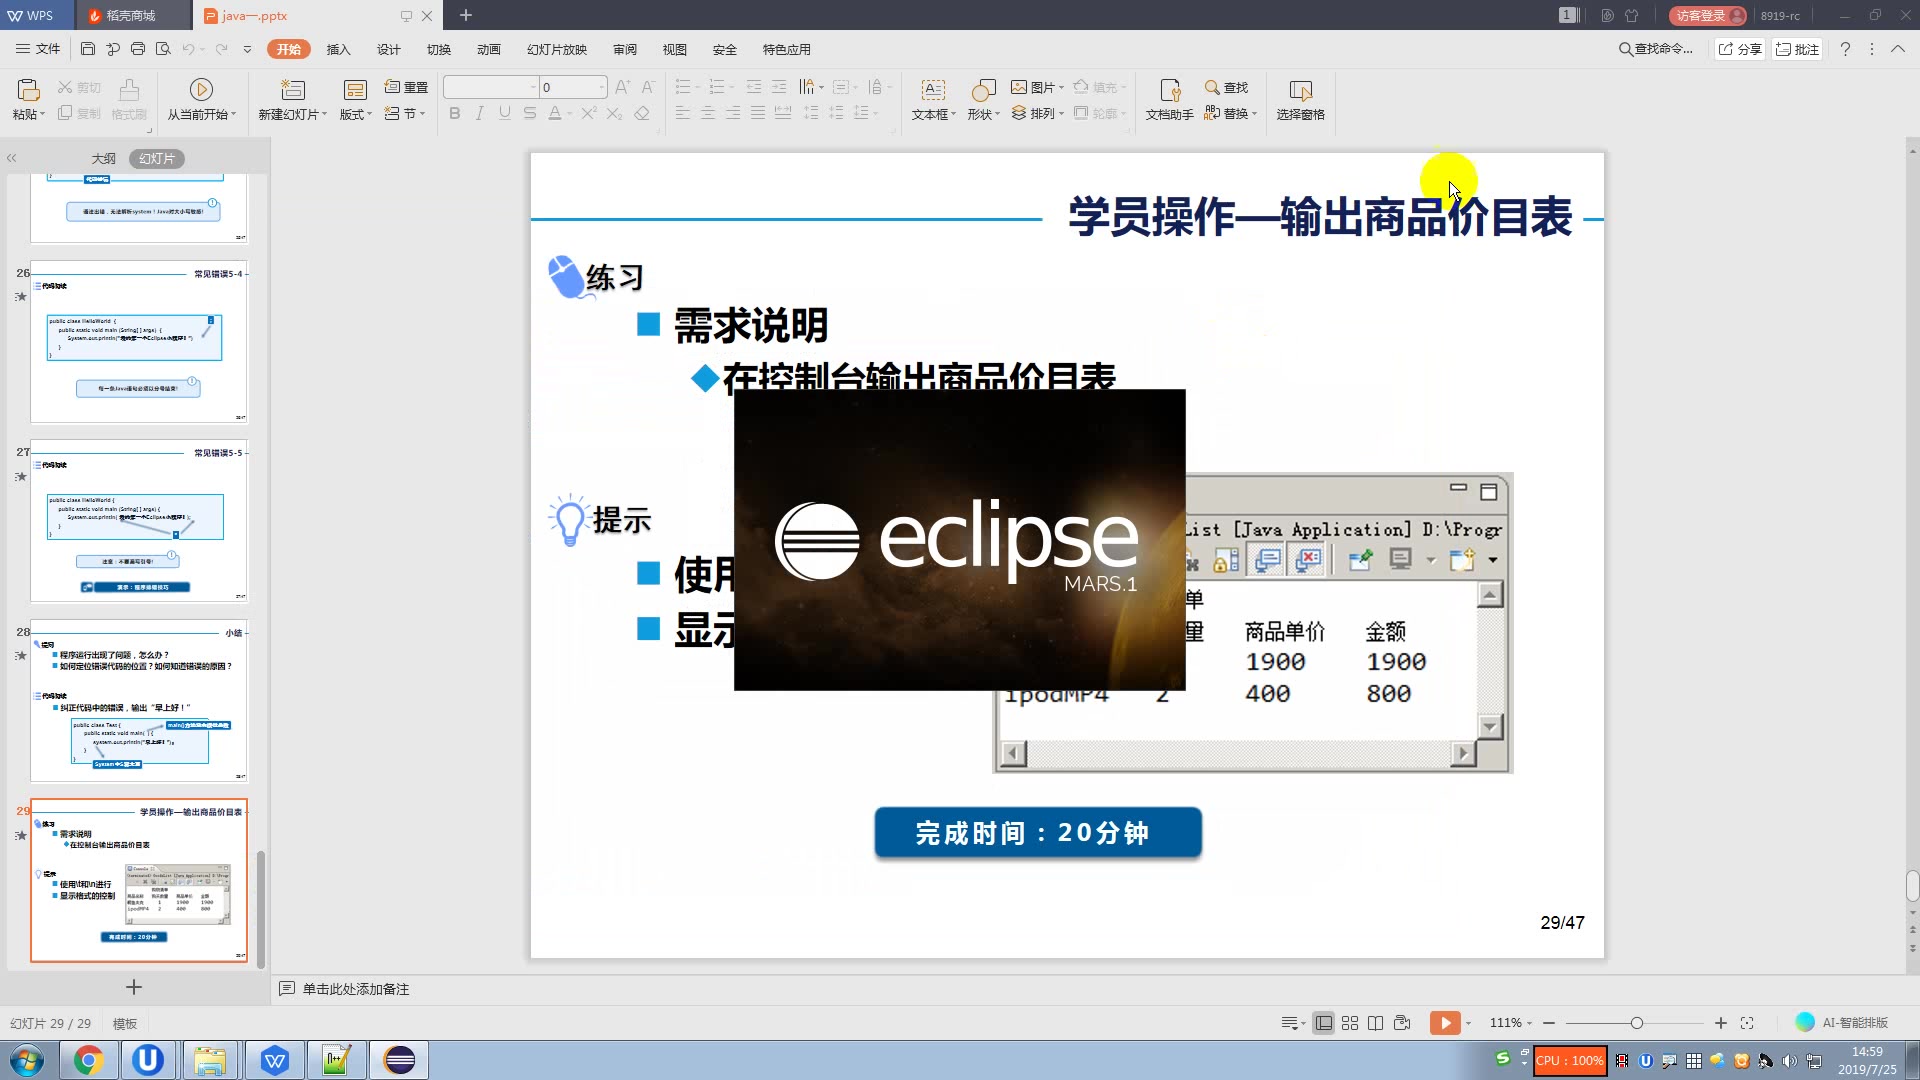Open font name combo box dropdown
1920x1080 pixels.
(533, 87)
